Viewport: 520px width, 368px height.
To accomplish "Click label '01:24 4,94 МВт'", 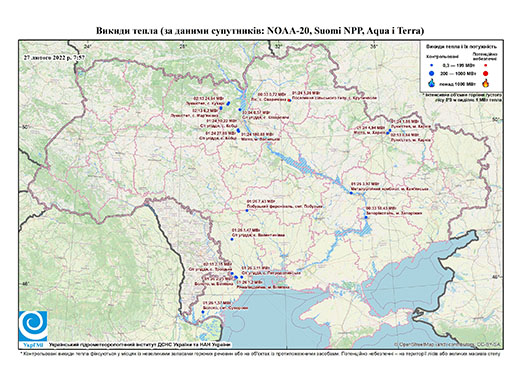I will (x=371, y=128).
